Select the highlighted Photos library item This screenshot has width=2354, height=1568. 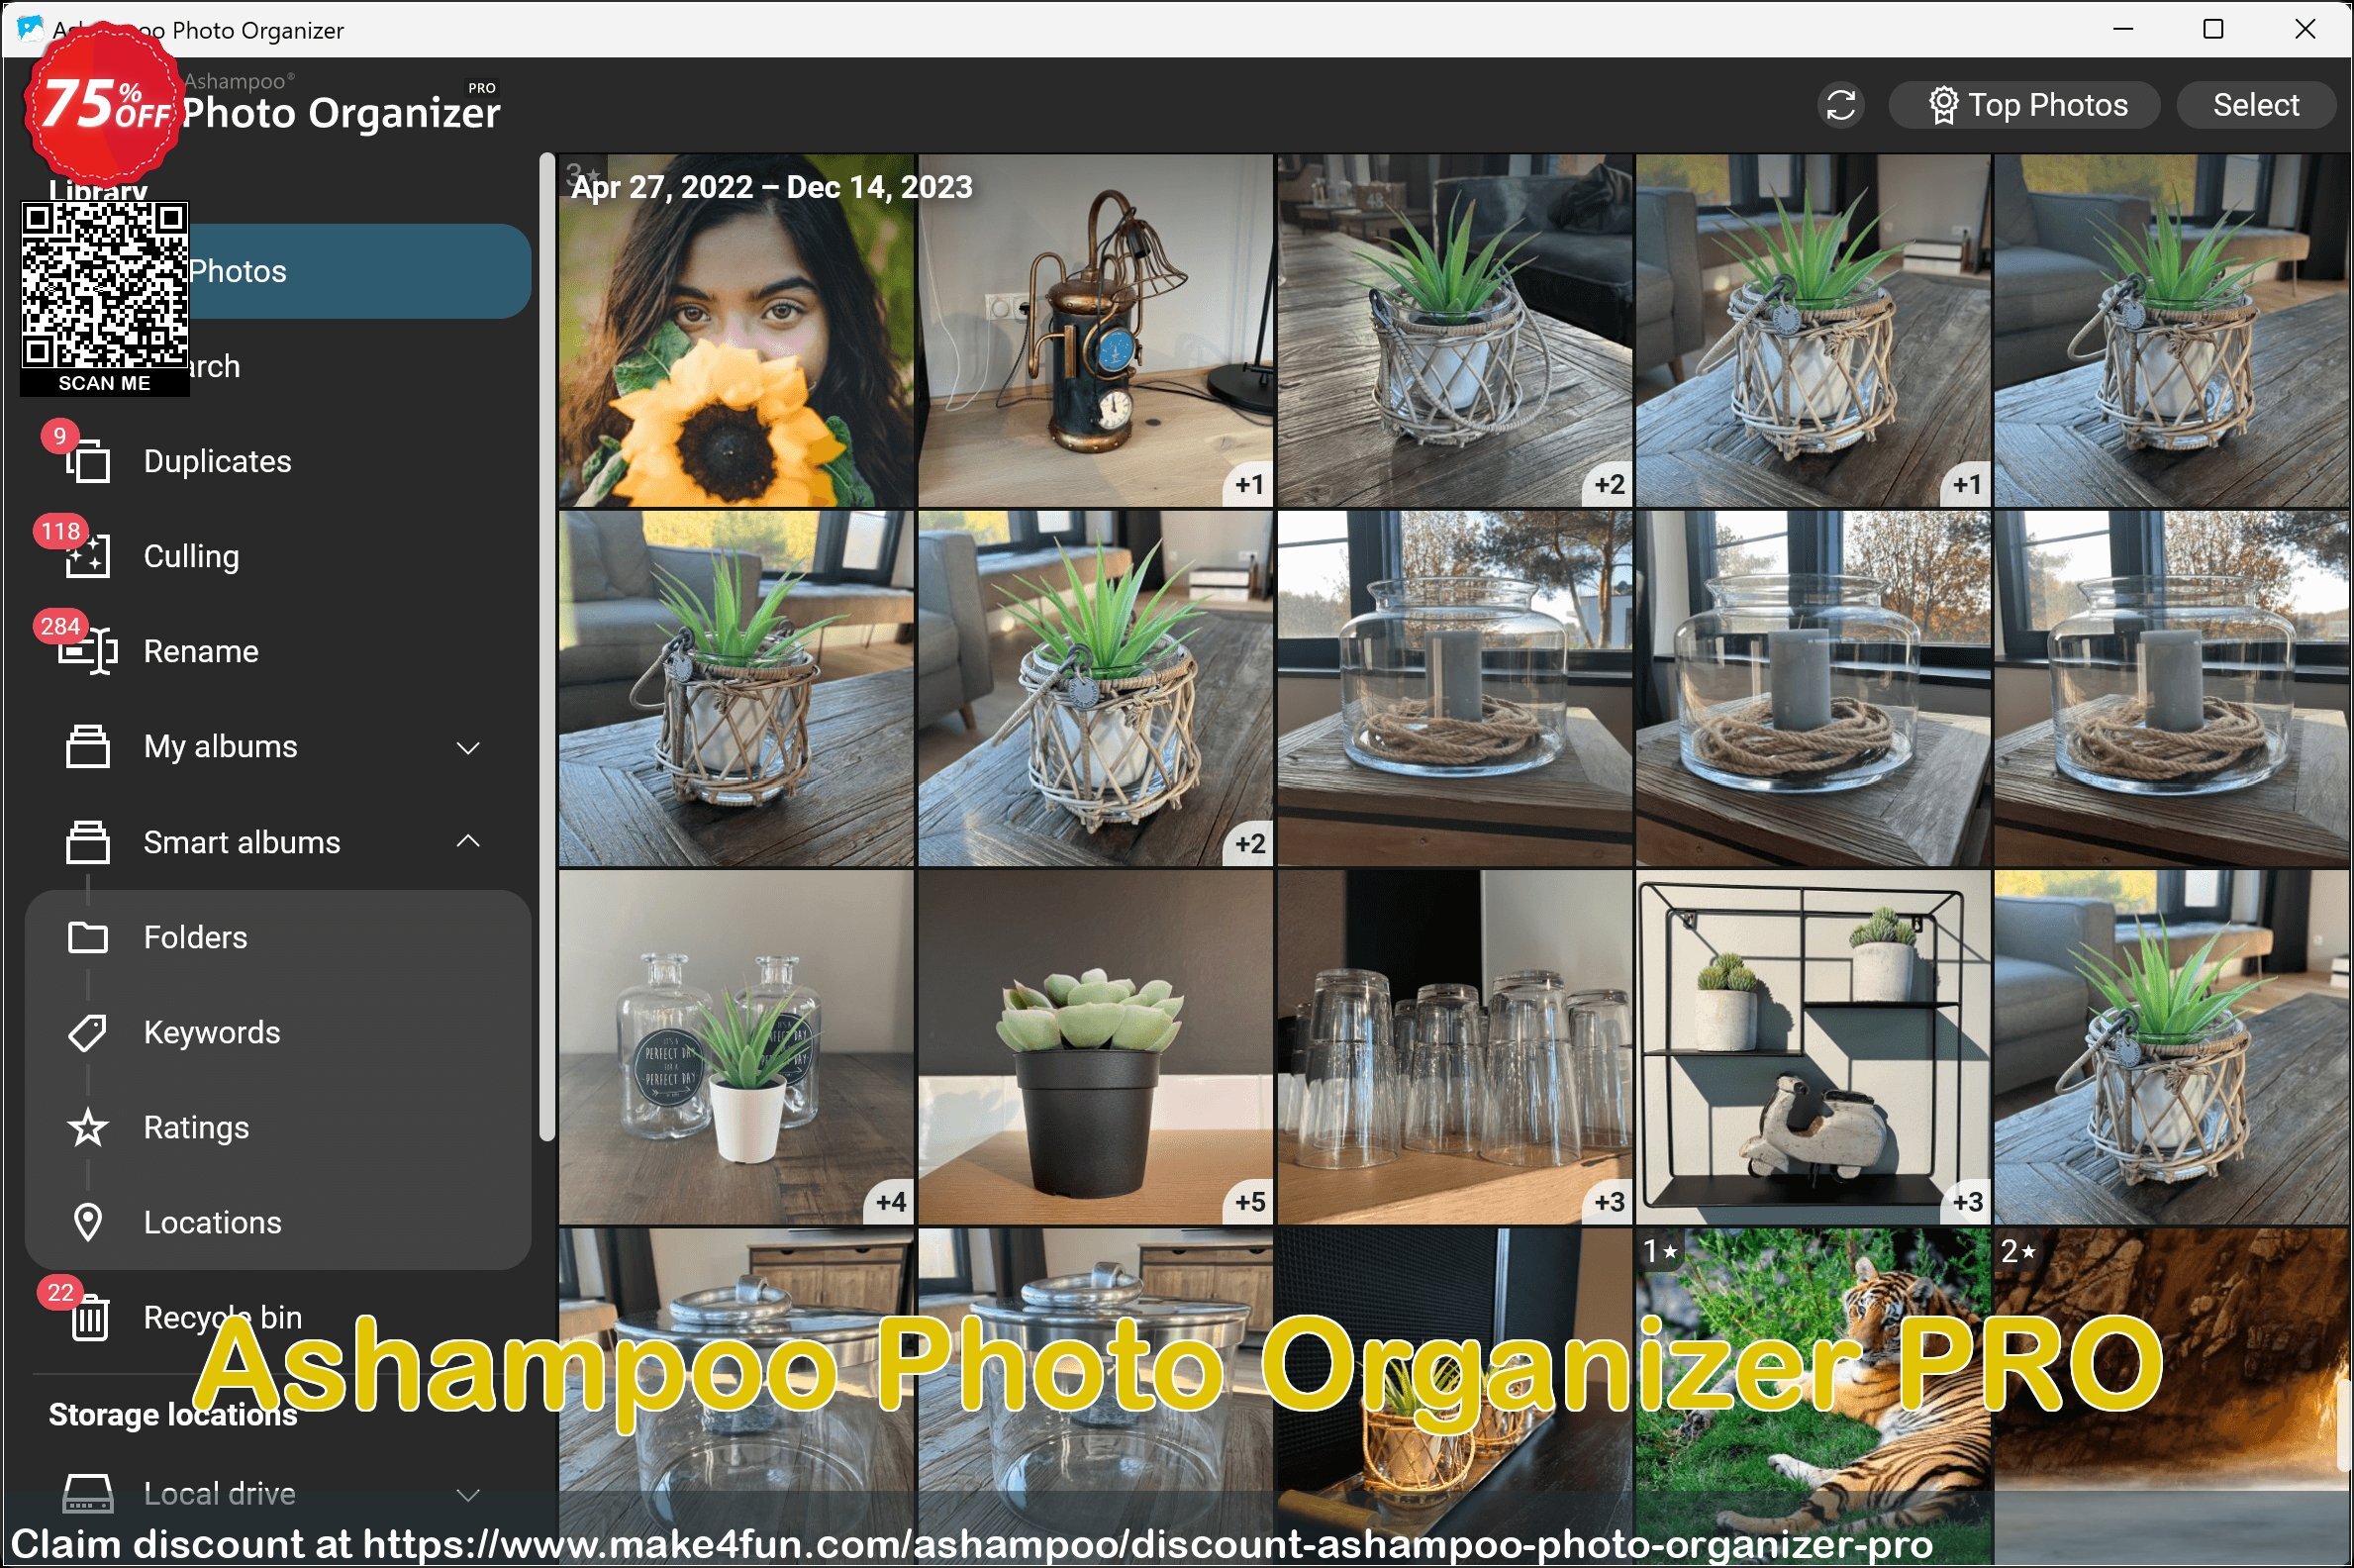click(280, 271)
